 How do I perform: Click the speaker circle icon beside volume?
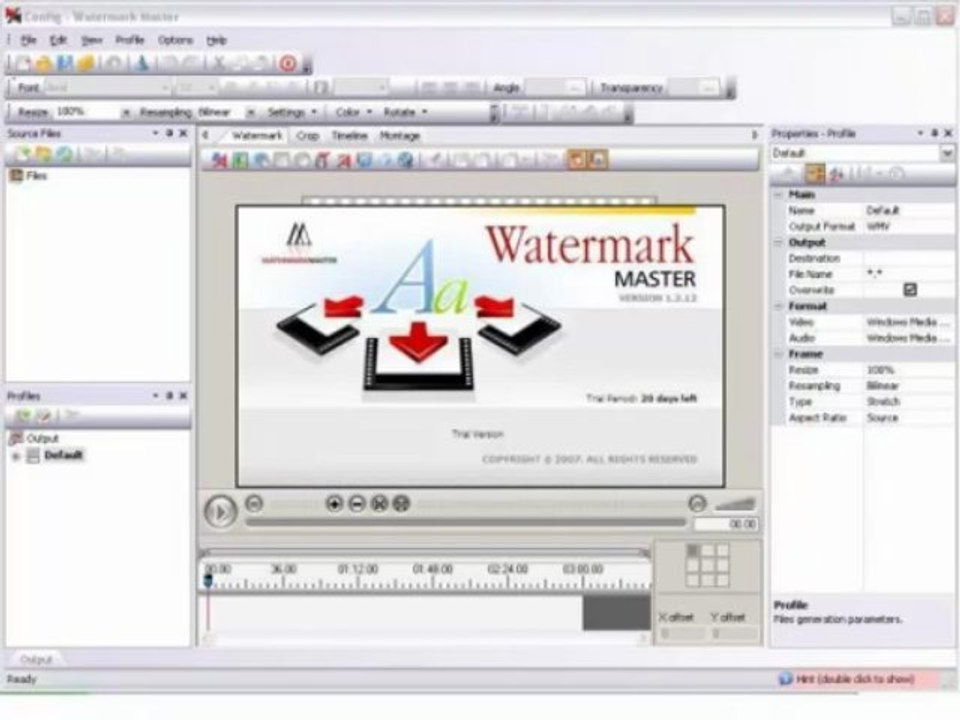point(697,503)
